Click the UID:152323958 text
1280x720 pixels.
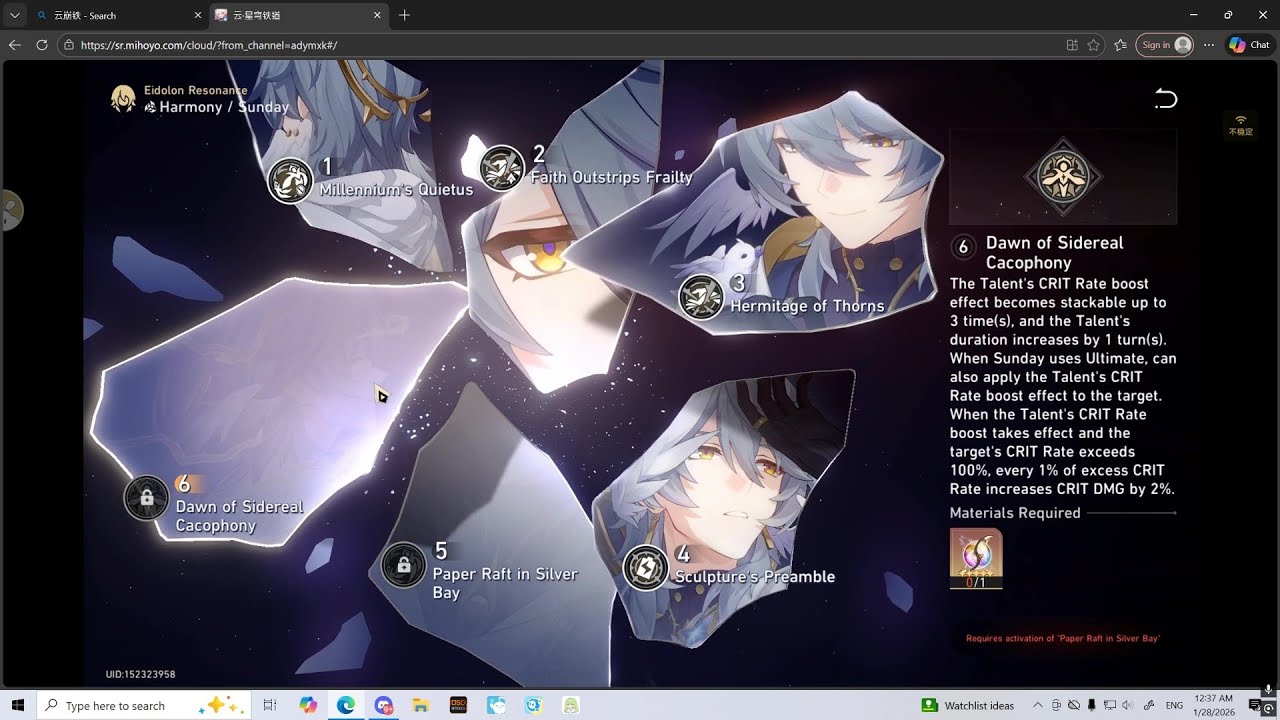coord(140,675)
